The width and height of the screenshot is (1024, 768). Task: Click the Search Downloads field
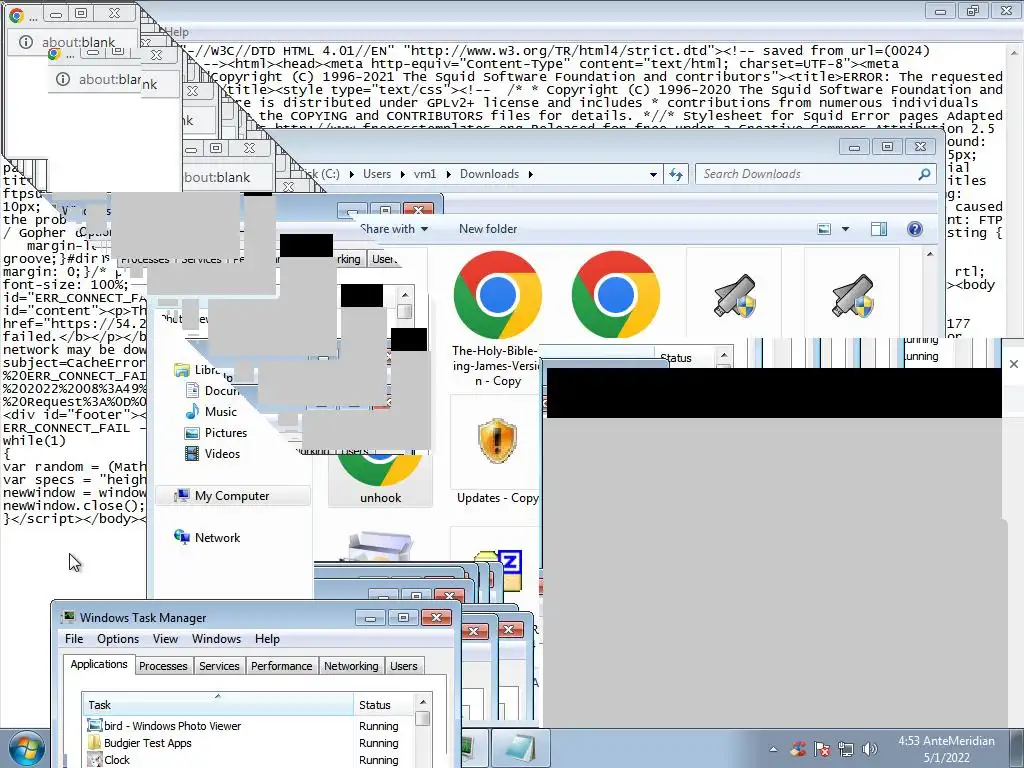tap(816, 174)
